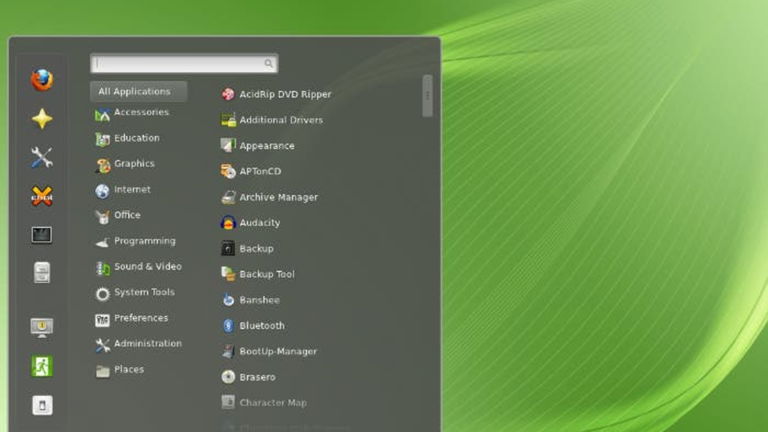Screen dimensions: 768x432
Task: Click the Appearance app icon
Action: click(228, 145)
